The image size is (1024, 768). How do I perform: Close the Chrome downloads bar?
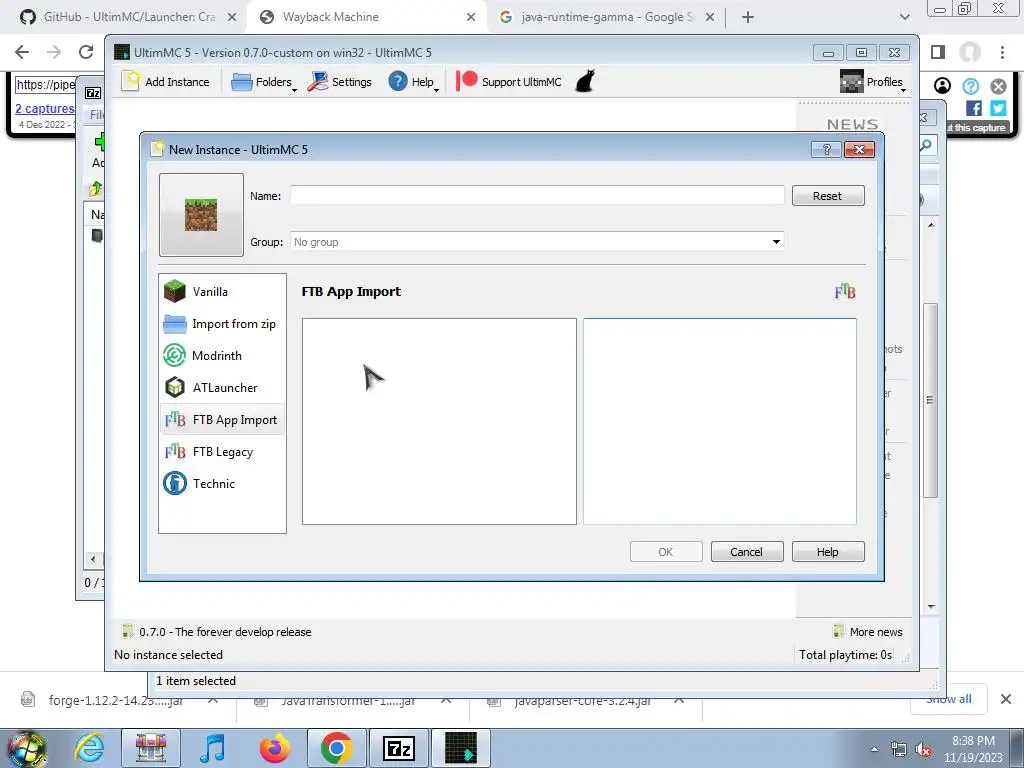coord(1006,699)
